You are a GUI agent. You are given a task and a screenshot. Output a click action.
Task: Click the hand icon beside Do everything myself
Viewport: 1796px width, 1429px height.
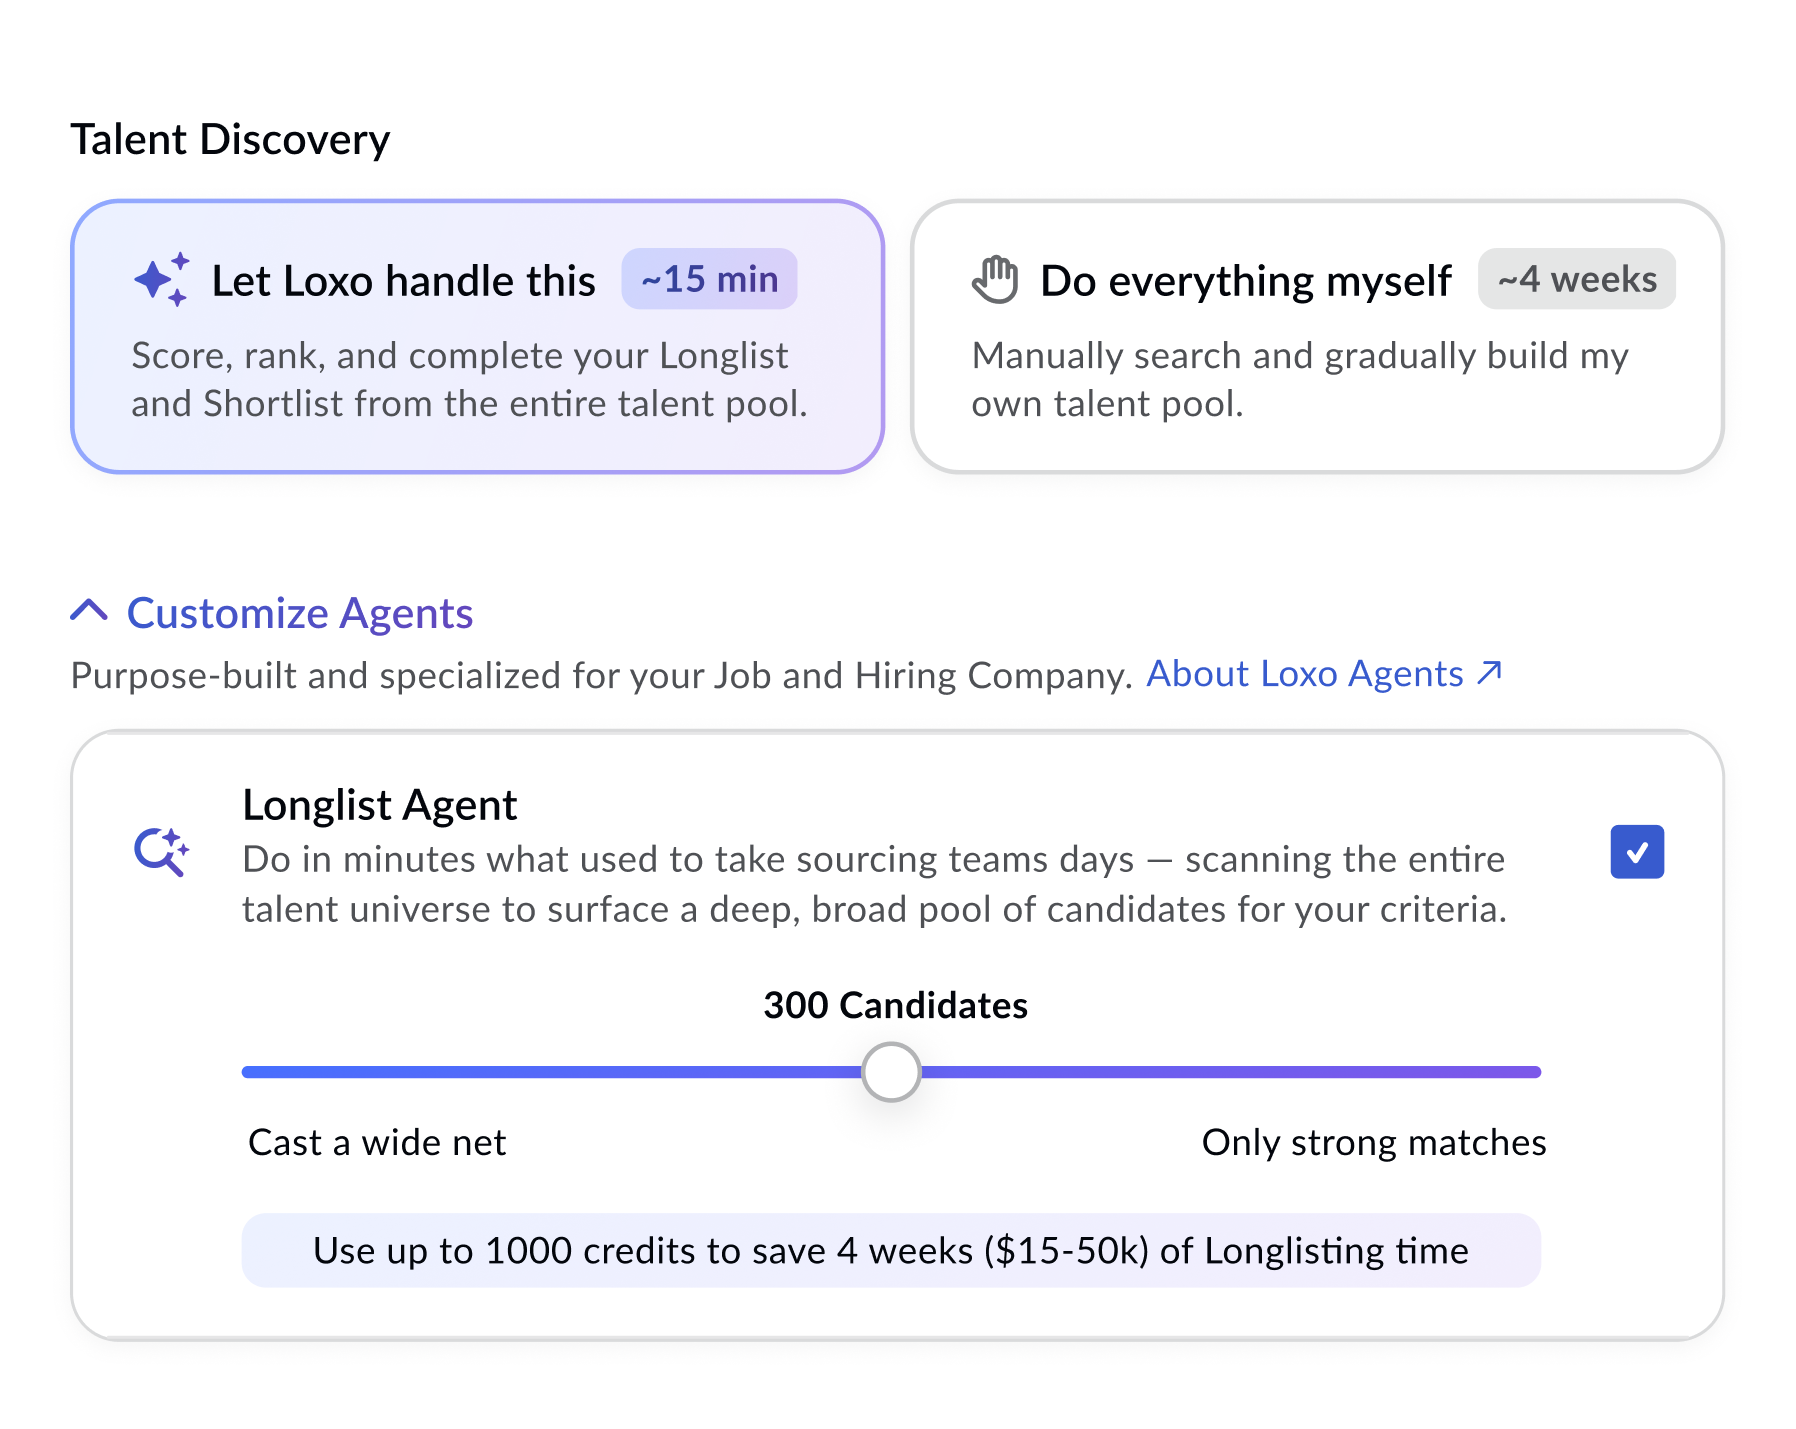pyautogui.click(x=995, y=279)
